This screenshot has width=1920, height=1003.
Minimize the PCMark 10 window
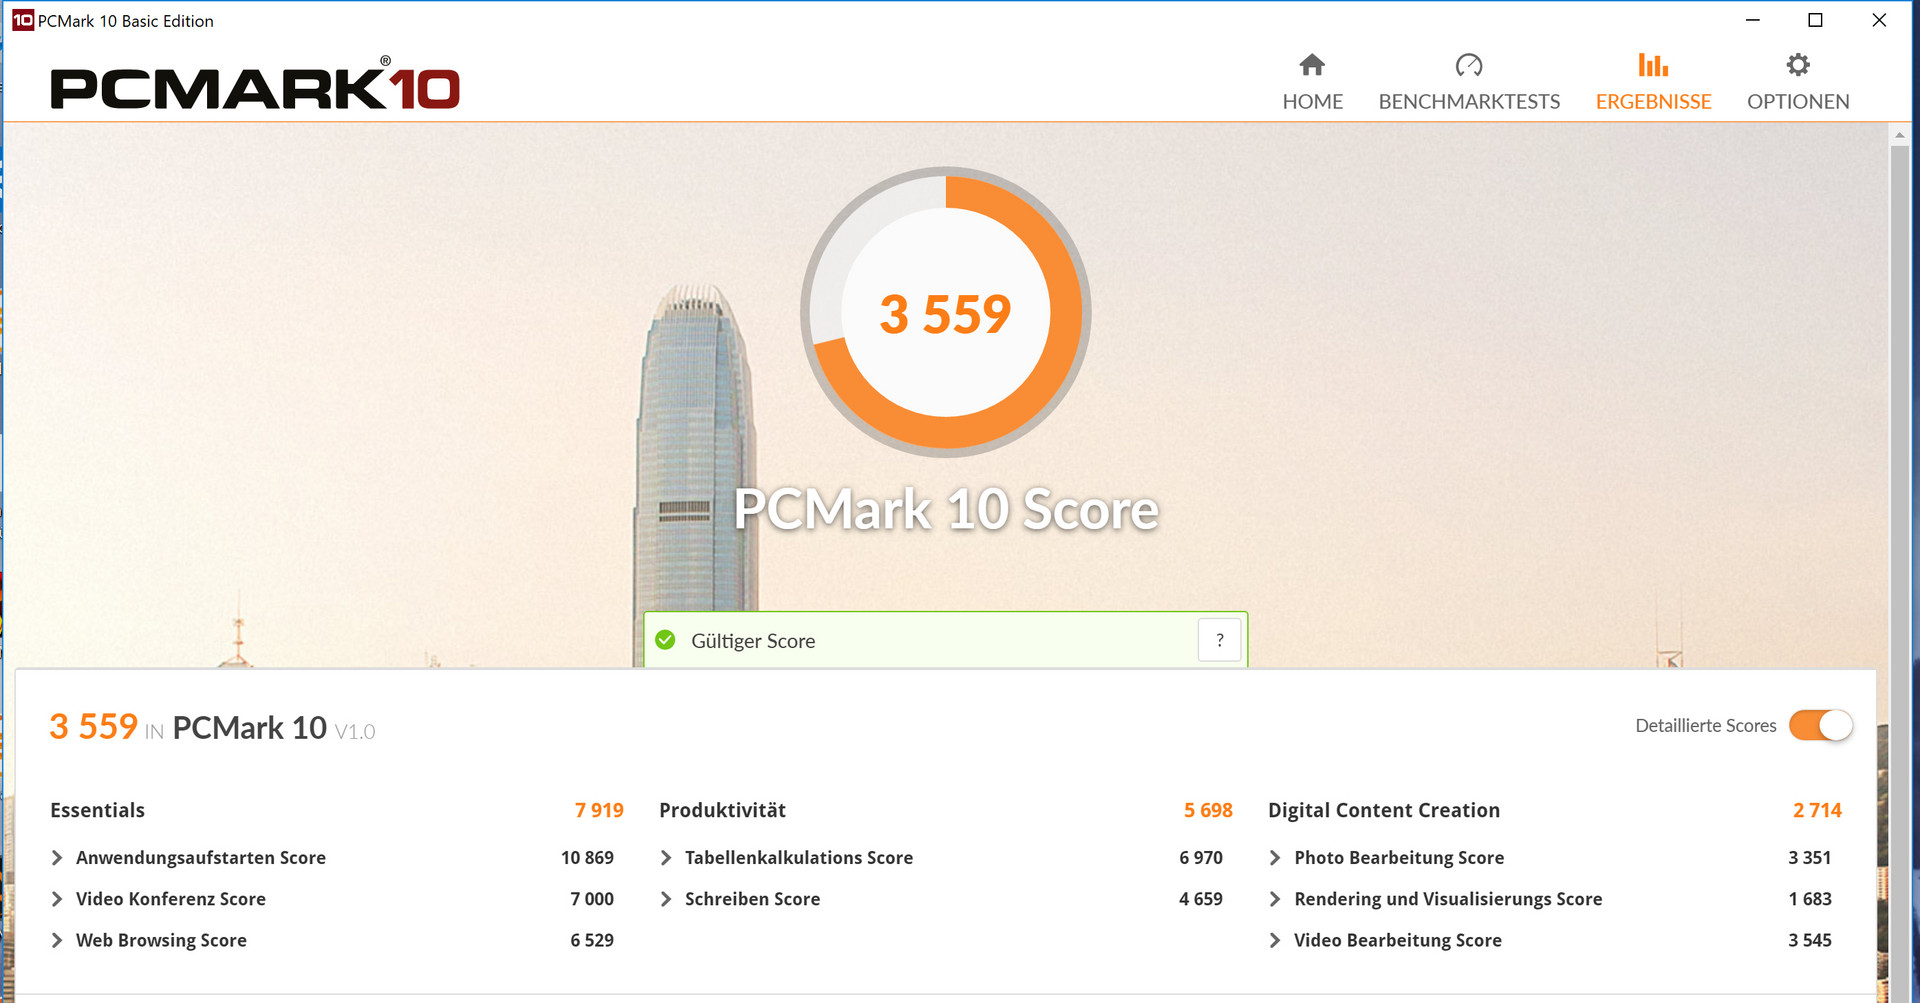coord(1753,20)
